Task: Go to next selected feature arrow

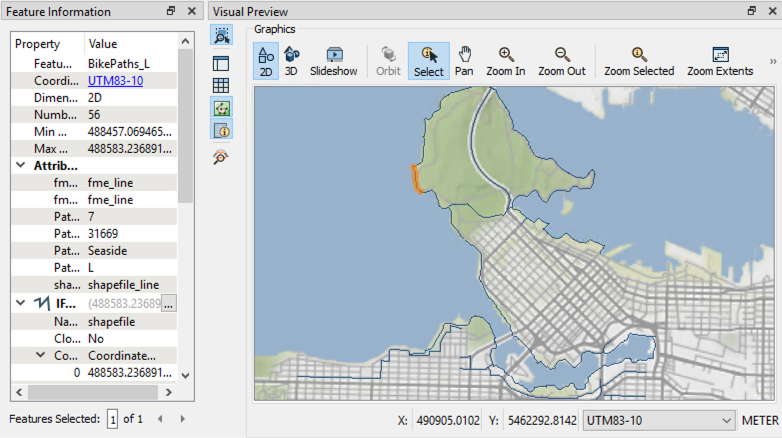Action: click(x=183, y=419)
